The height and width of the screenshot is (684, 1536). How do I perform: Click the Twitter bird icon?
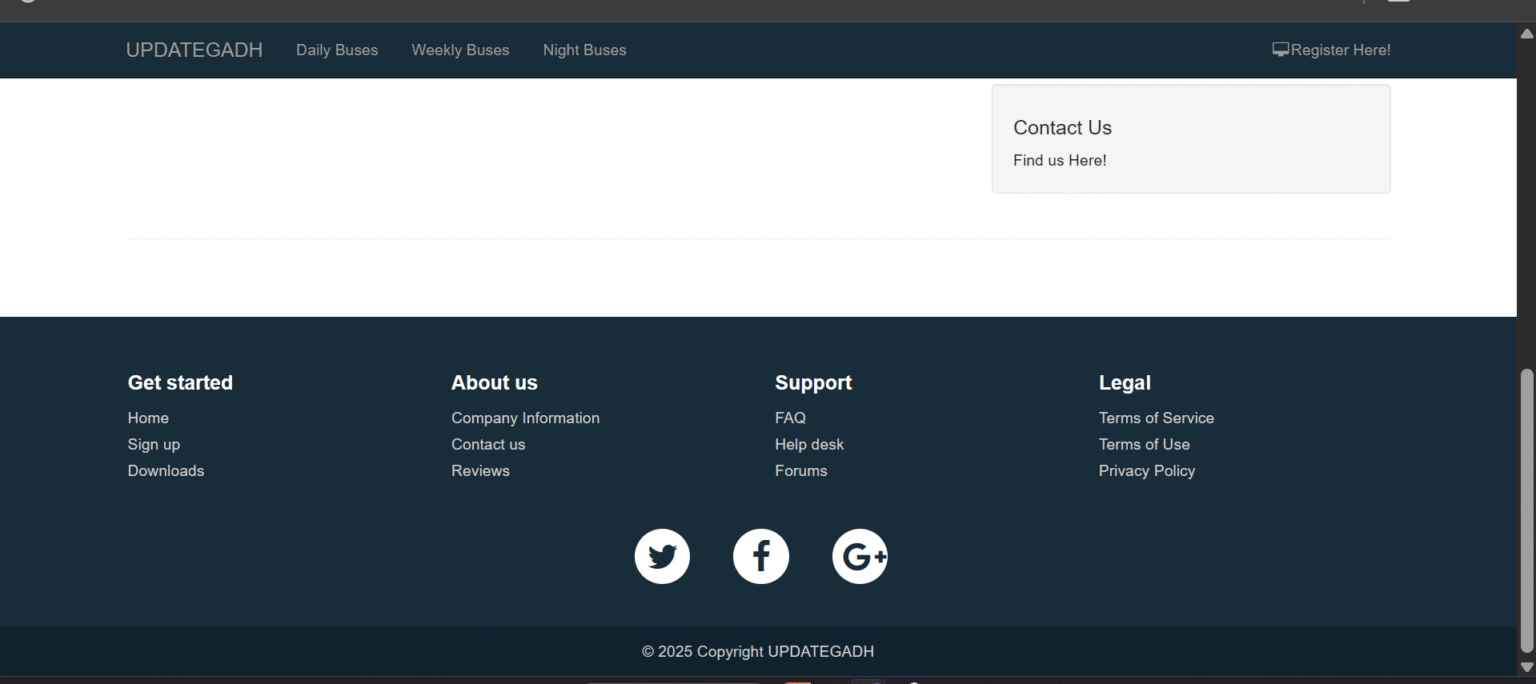pos(662,556)
